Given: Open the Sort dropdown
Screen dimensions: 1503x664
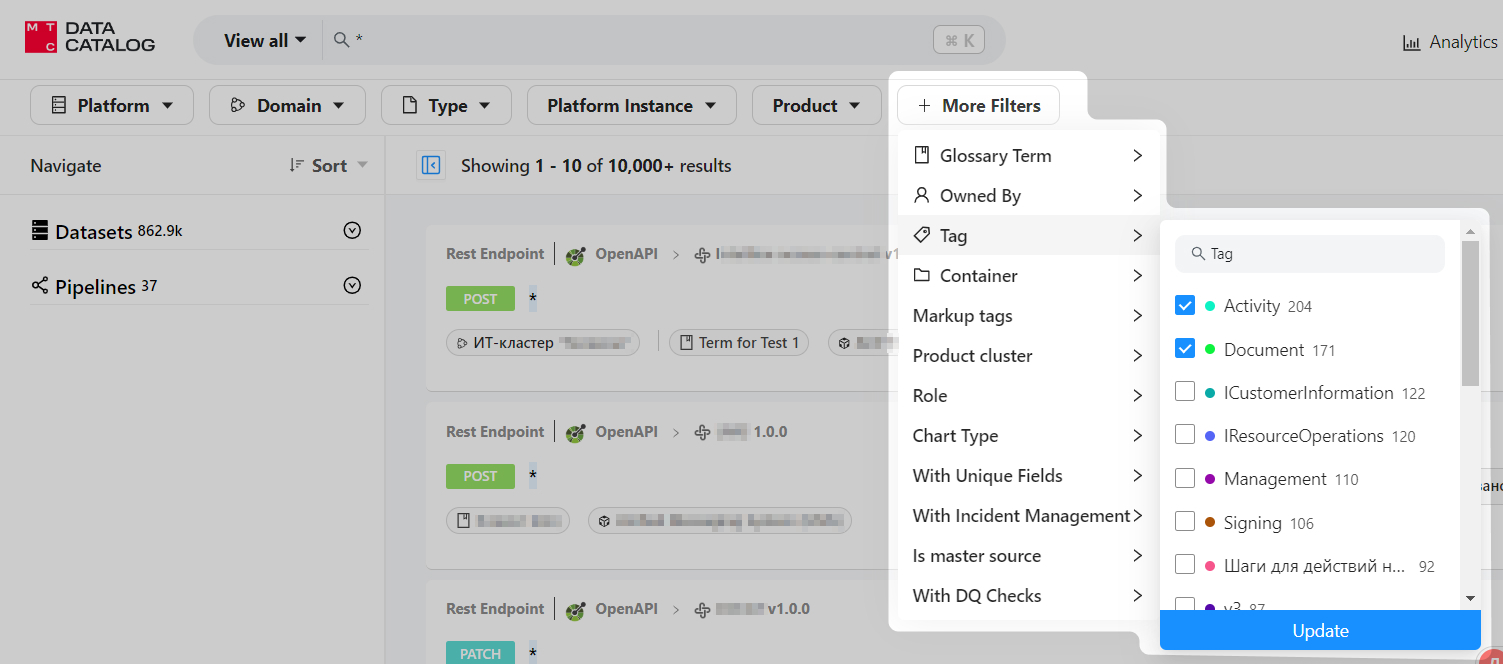Looking at the screenshot, I should point(327,165).
